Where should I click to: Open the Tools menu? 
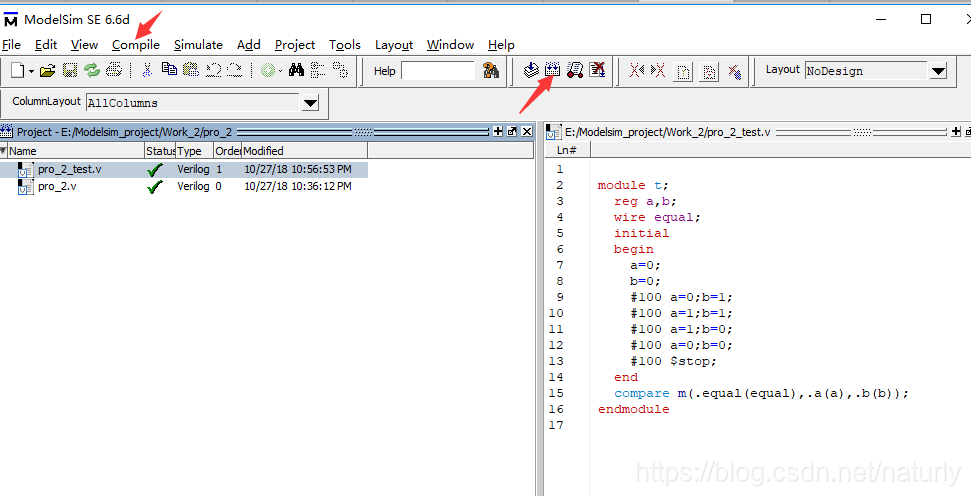point(345,45)
